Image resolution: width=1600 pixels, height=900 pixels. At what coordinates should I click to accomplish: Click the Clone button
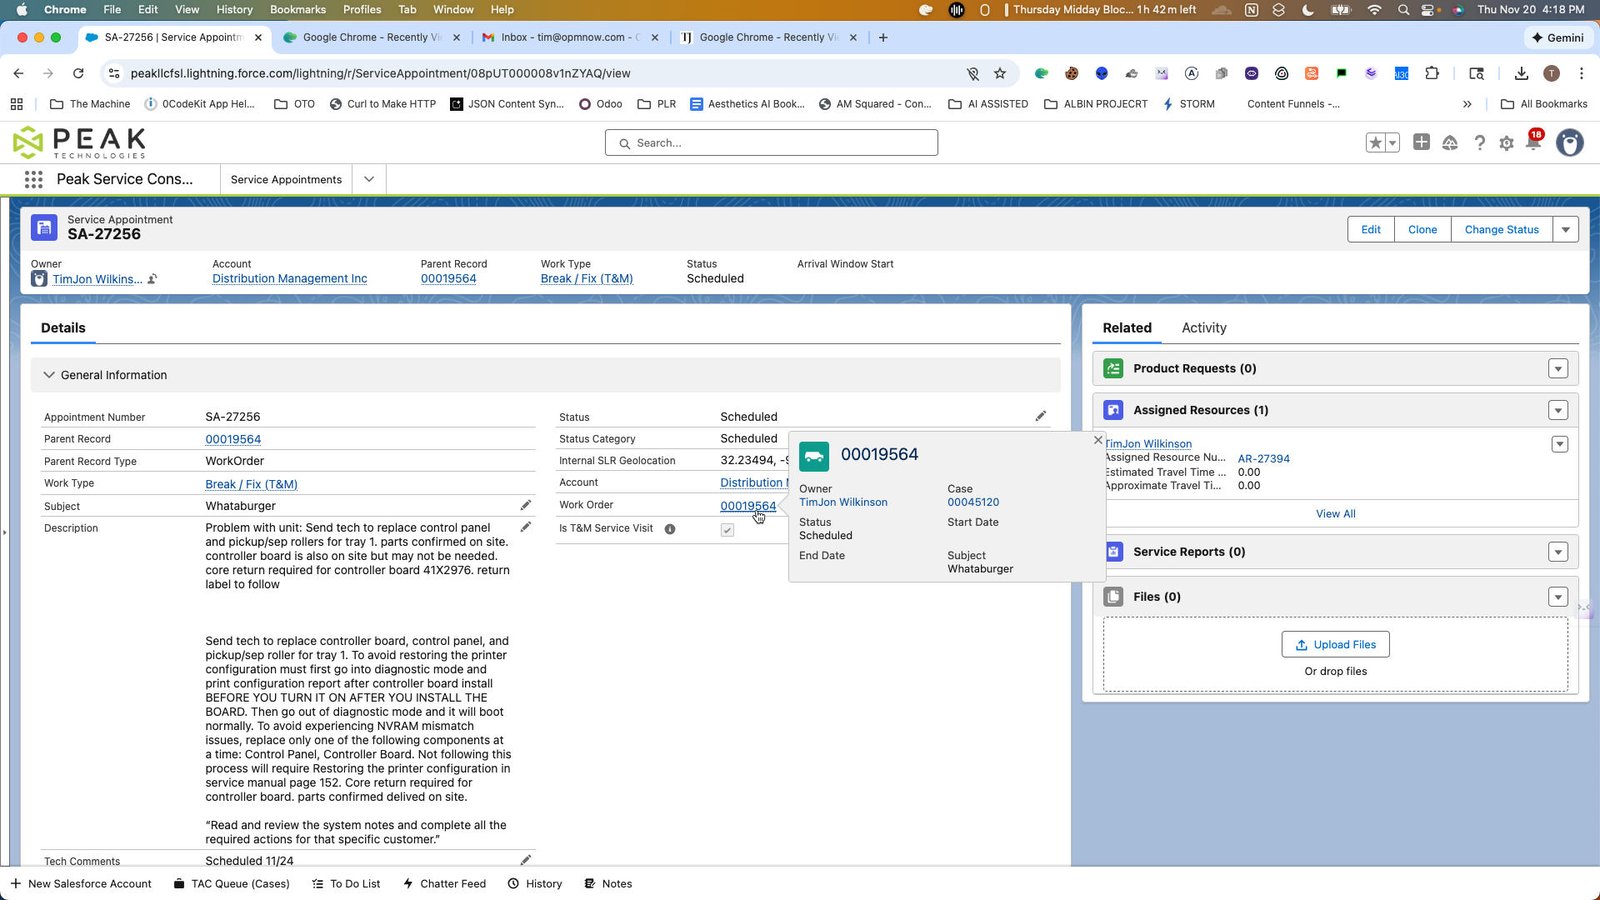coord(1422,230)
